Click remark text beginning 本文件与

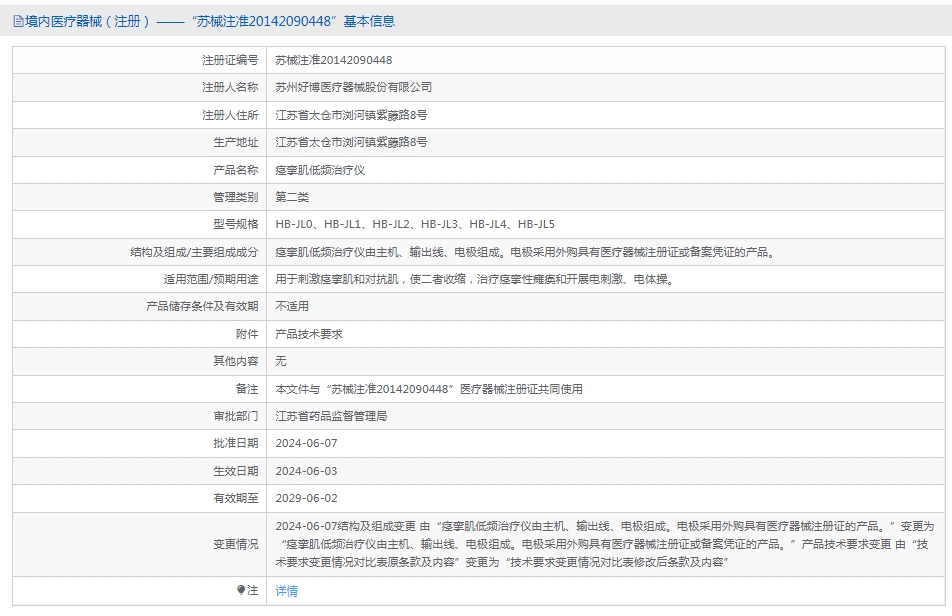point(429,389)
